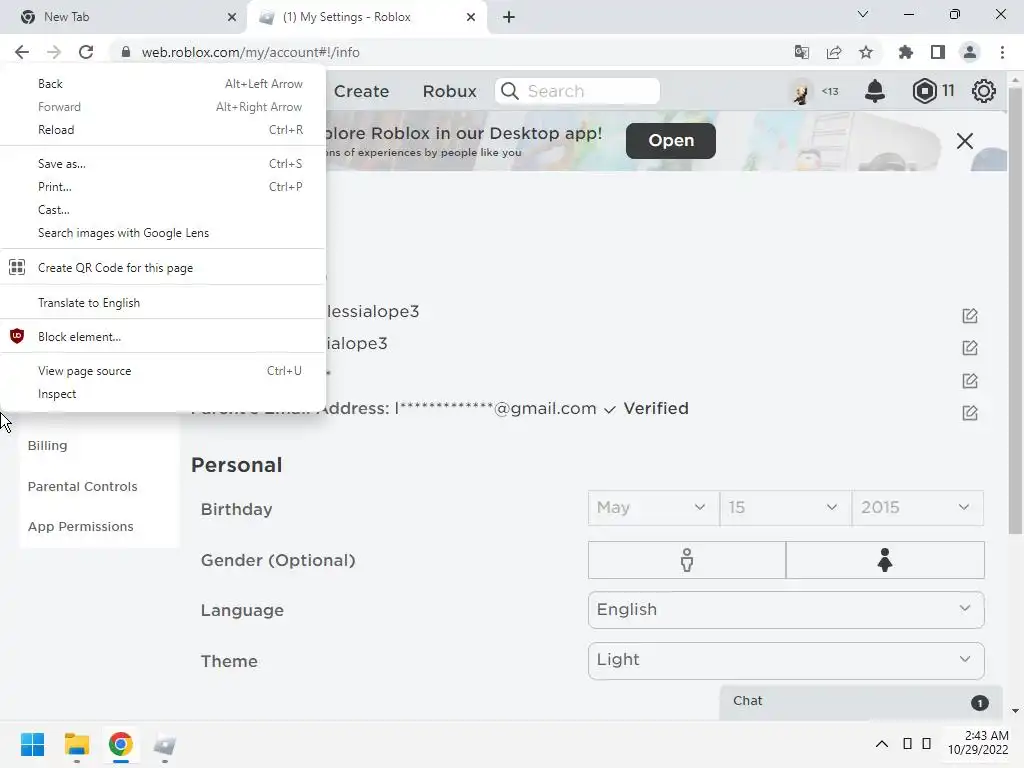The height and width of the screenshot is (768, 1024).
Task: Click the Roblox app icon in taskbar
Action: coord(165,744)
